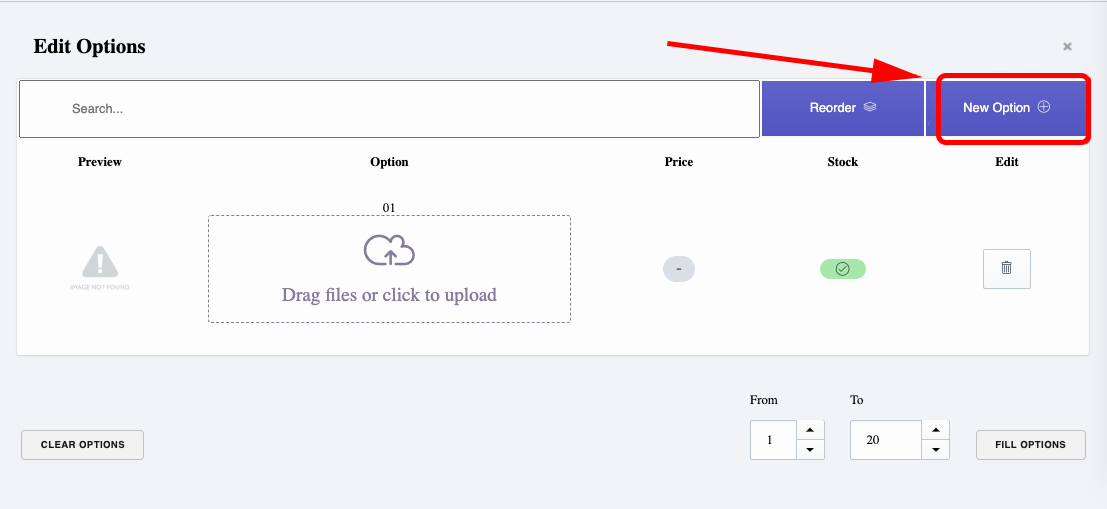Click the option label 01
This screenshot has width=1107, height=509.
tap(389, 208)
